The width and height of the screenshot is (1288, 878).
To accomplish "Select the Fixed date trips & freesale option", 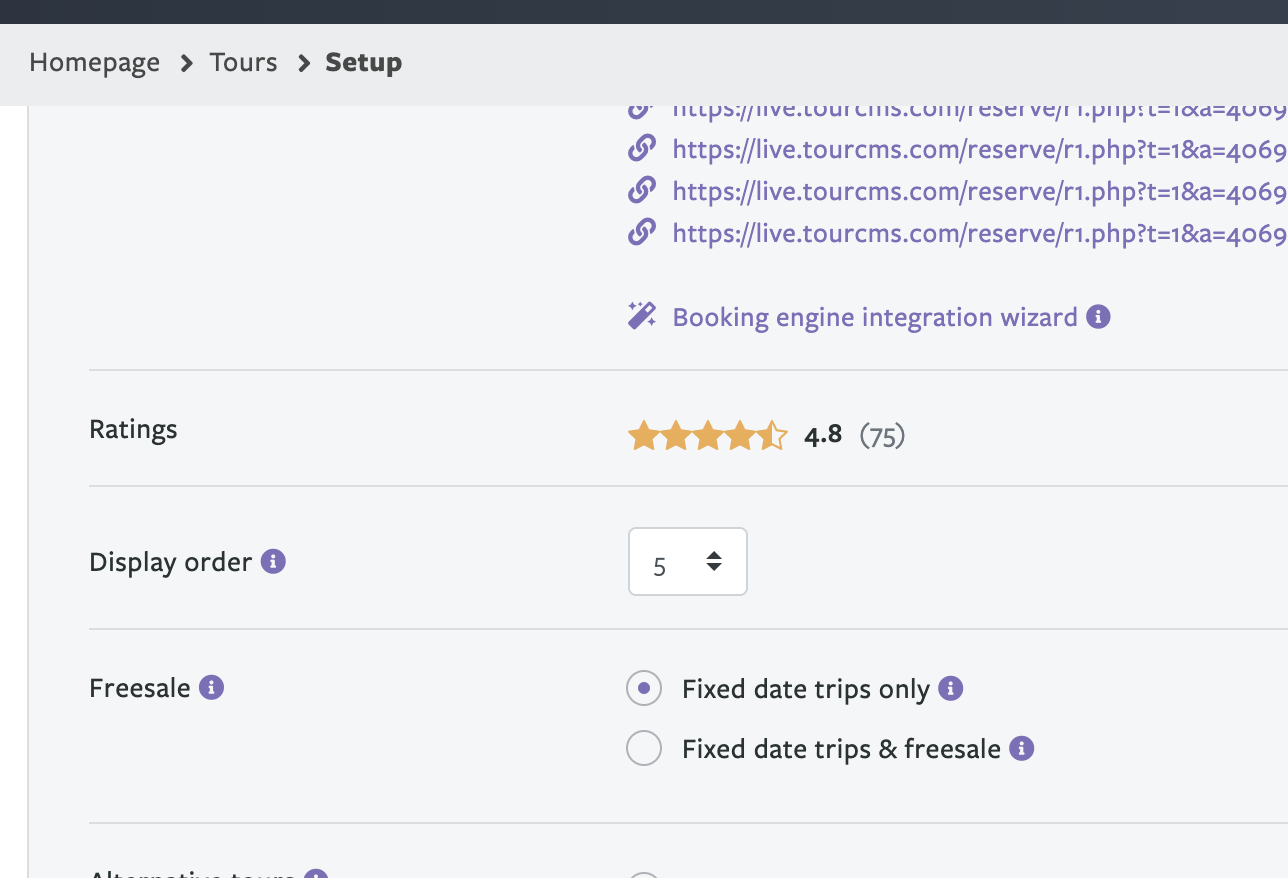I will [x=644, y=749].
